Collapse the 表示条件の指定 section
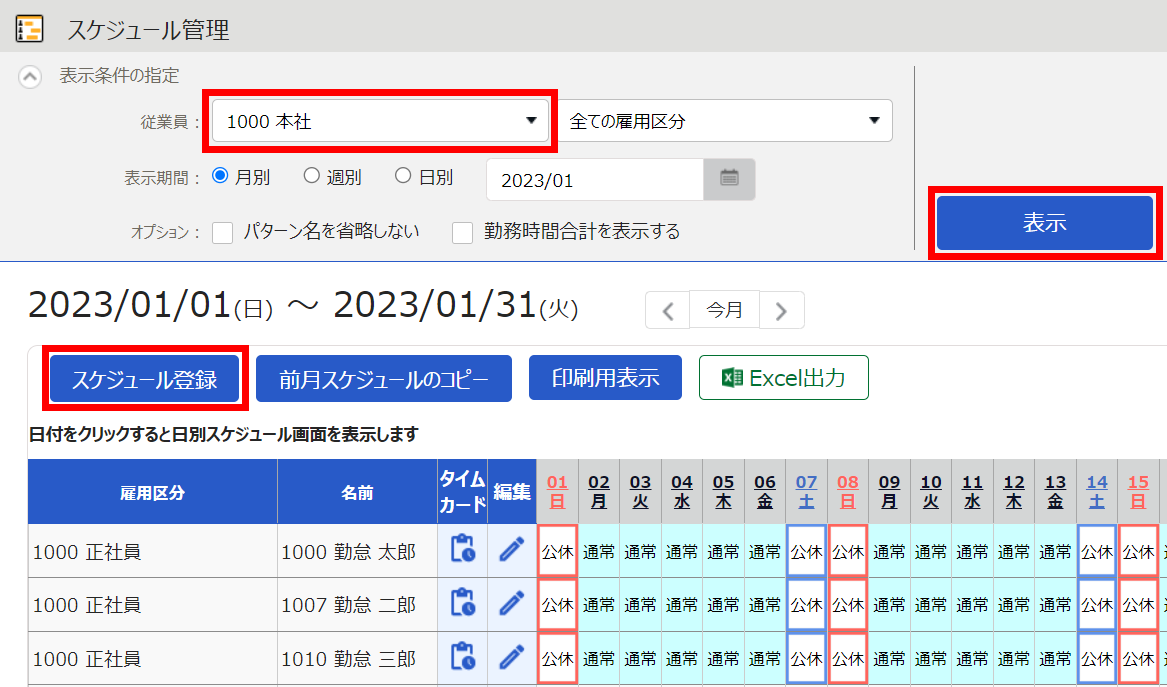 tap(30, 76)
